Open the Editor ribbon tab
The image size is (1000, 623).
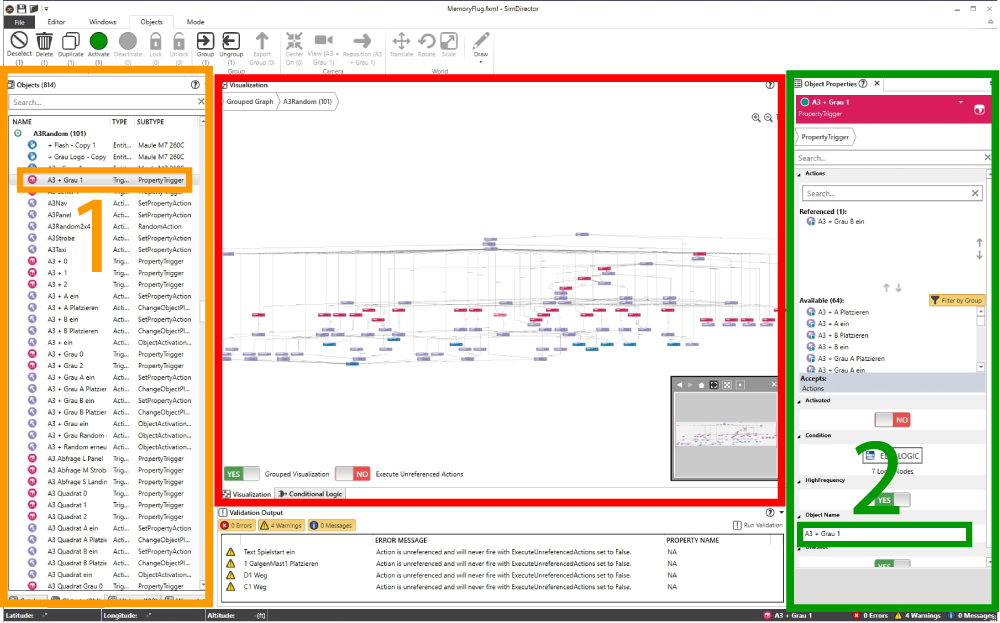pyautogui.click(x=57, y=21)
